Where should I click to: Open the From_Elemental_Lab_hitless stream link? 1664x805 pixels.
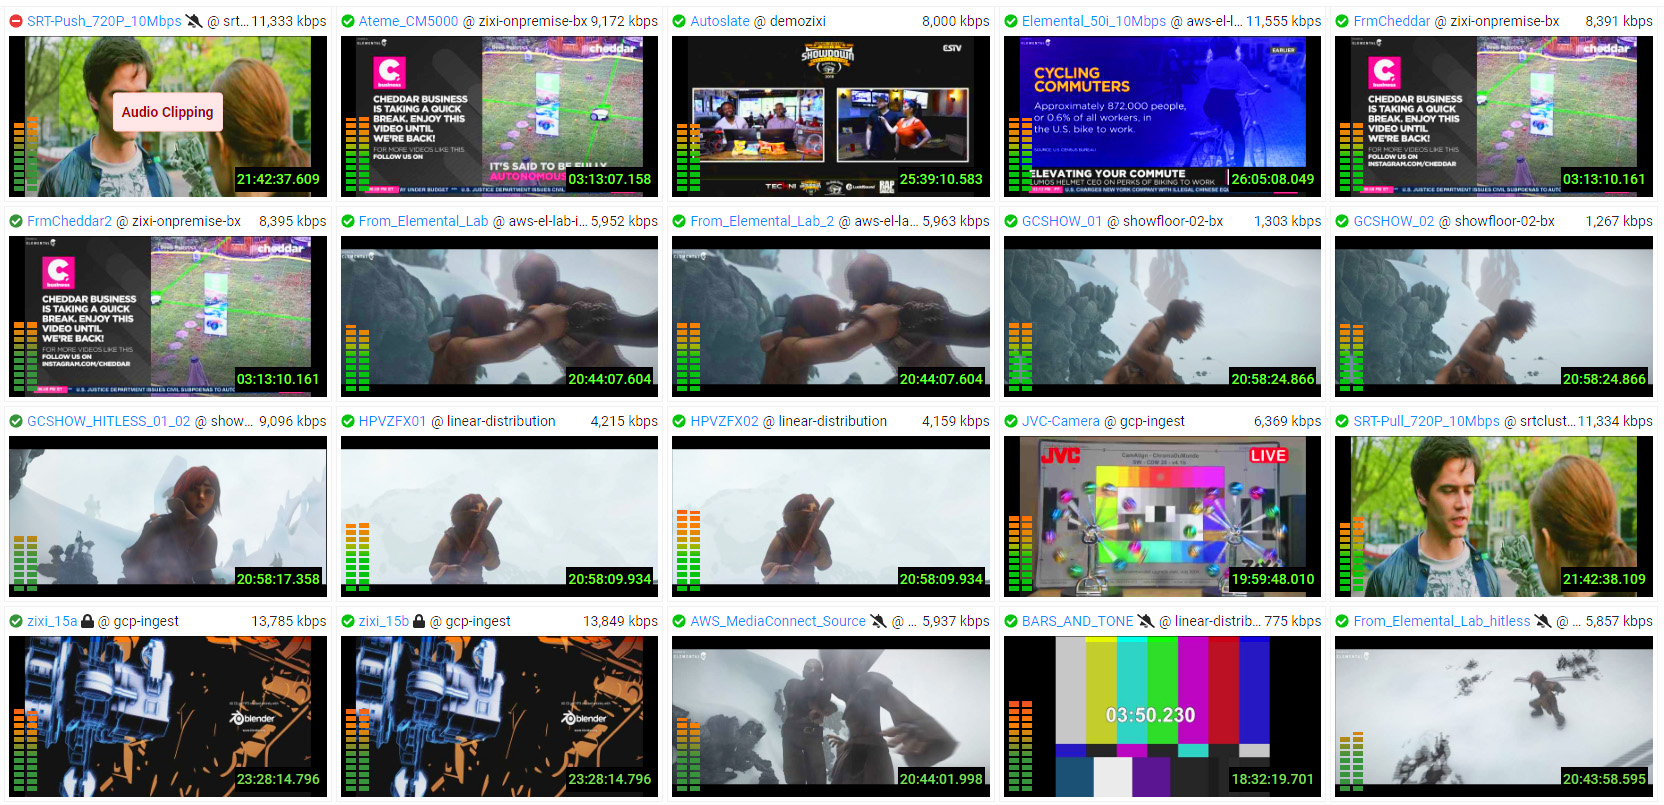coord(1442,621)
